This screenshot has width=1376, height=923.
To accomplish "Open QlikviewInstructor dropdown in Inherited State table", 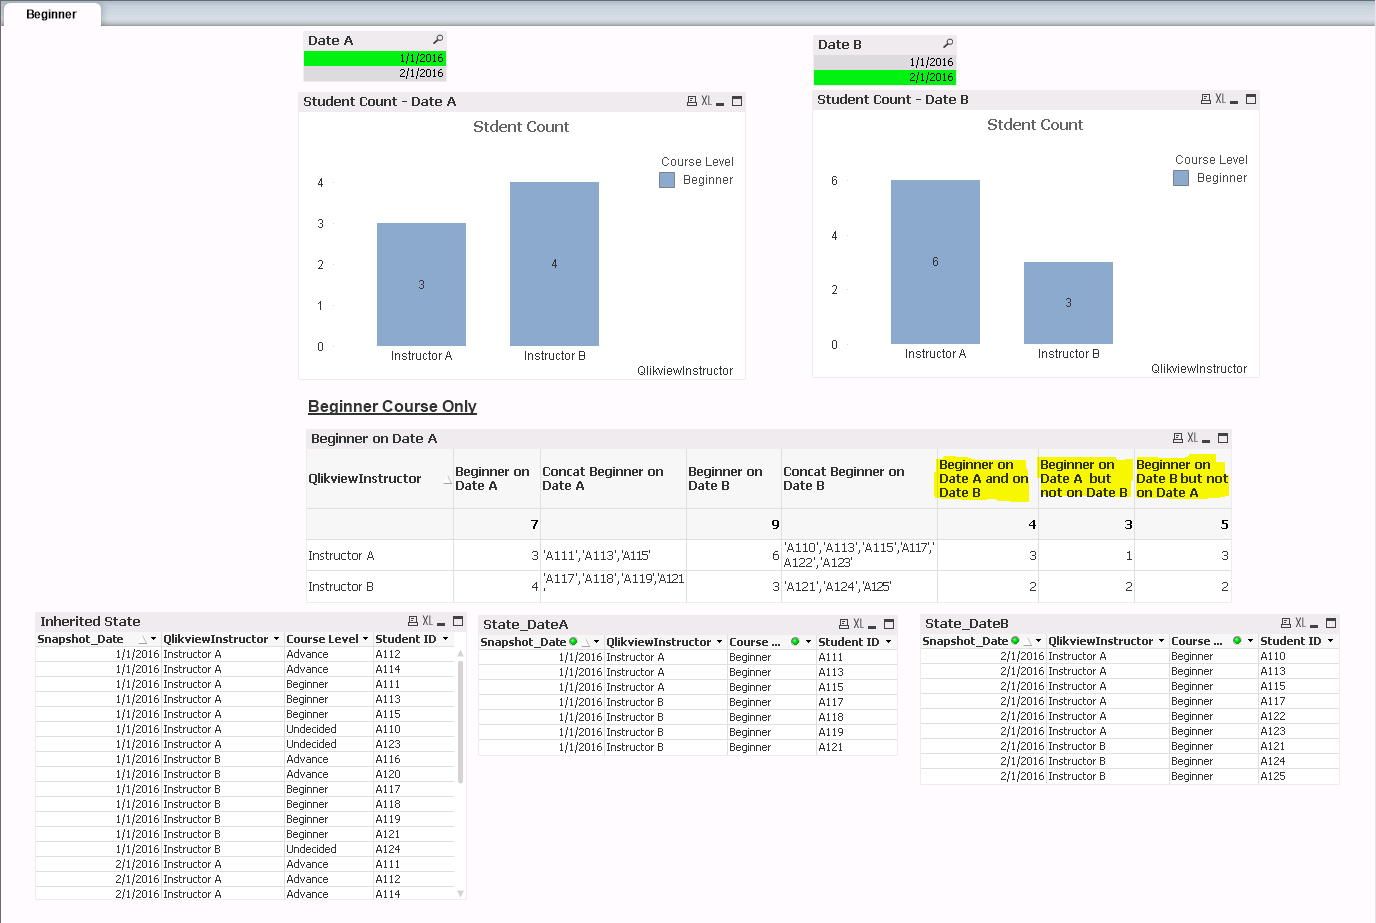I will [x=276, y=639].
